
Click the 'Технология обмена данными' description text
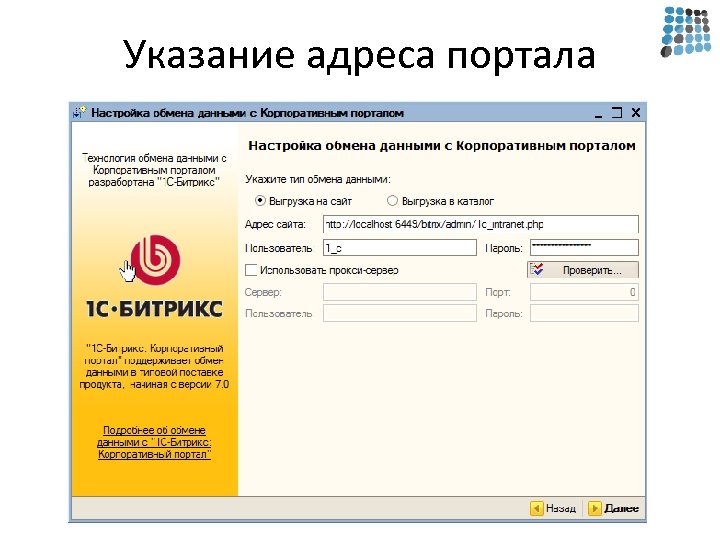(154, 170)
